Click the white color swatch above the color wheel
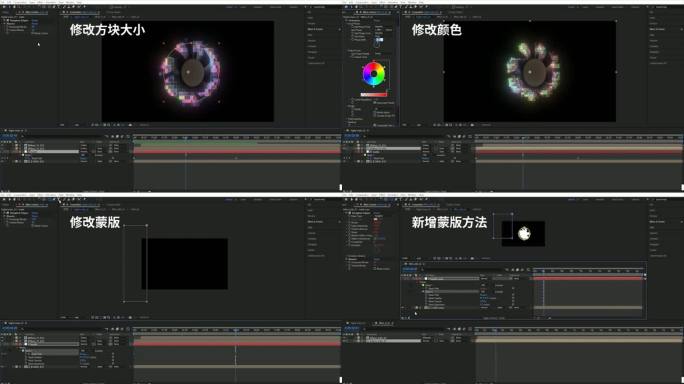The width and height of the screenshot is (684, 384). coord(380,40)
